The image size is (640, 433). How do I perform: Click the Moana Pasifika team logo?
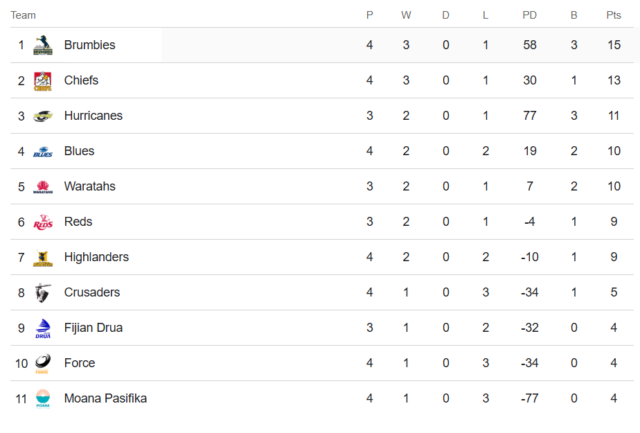[x=43, y=399]
